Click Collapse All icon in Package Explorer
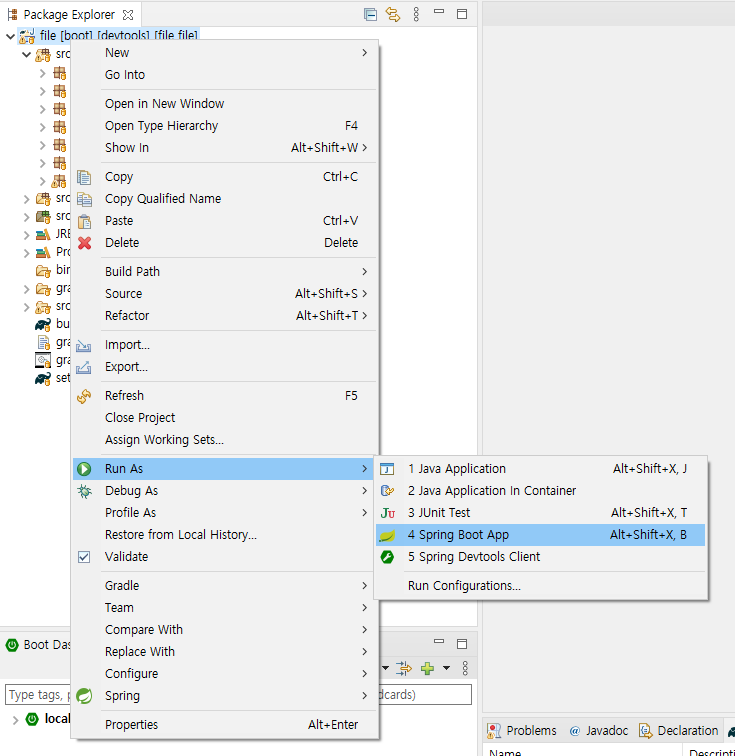735x756 pixels. (370, 14)
